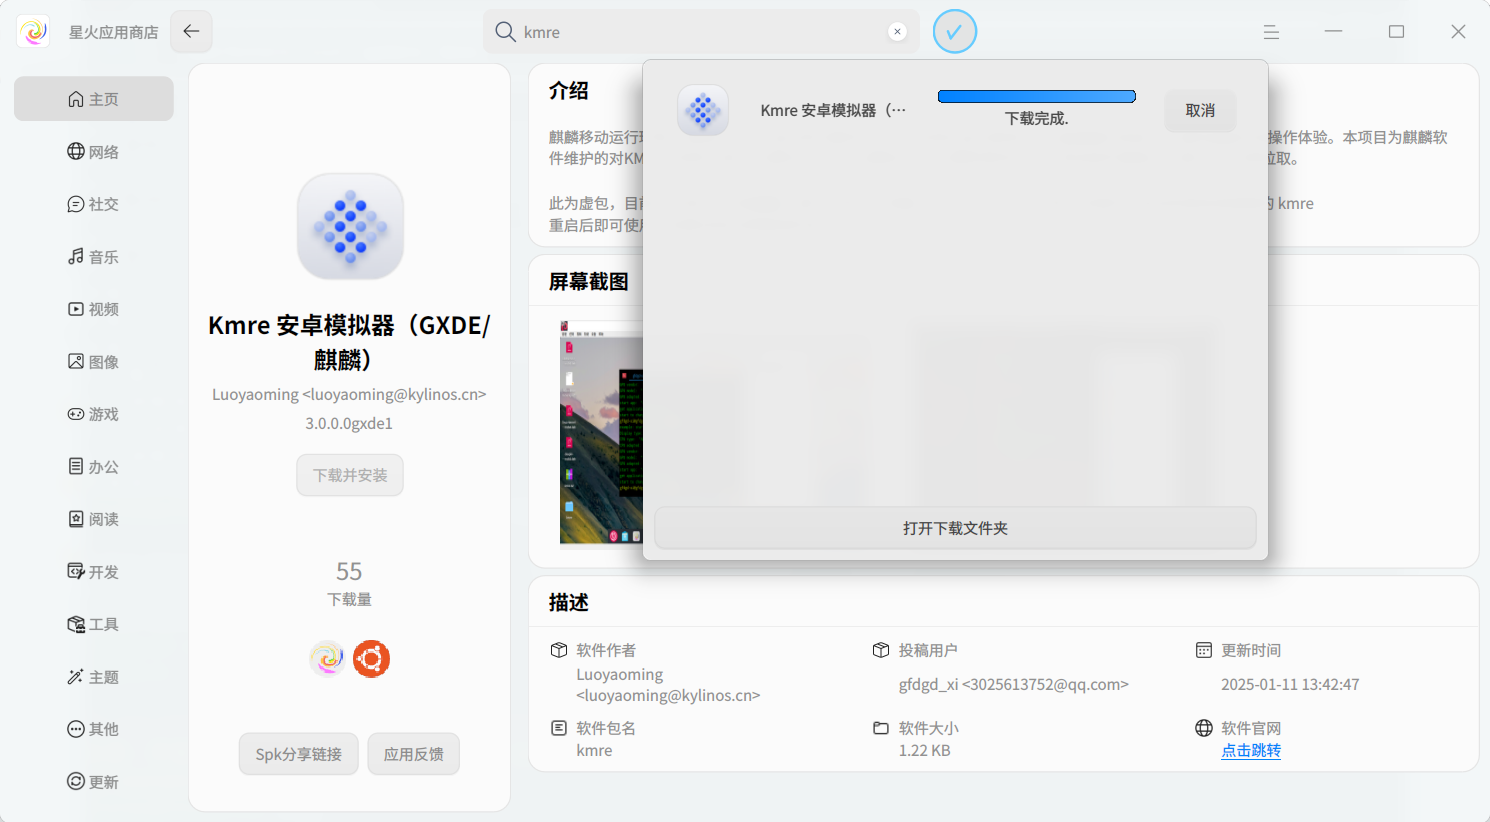This screenshot has width=1490, height=822.
Task: Follow the 点击跳转 website link
Action: 1251,751
